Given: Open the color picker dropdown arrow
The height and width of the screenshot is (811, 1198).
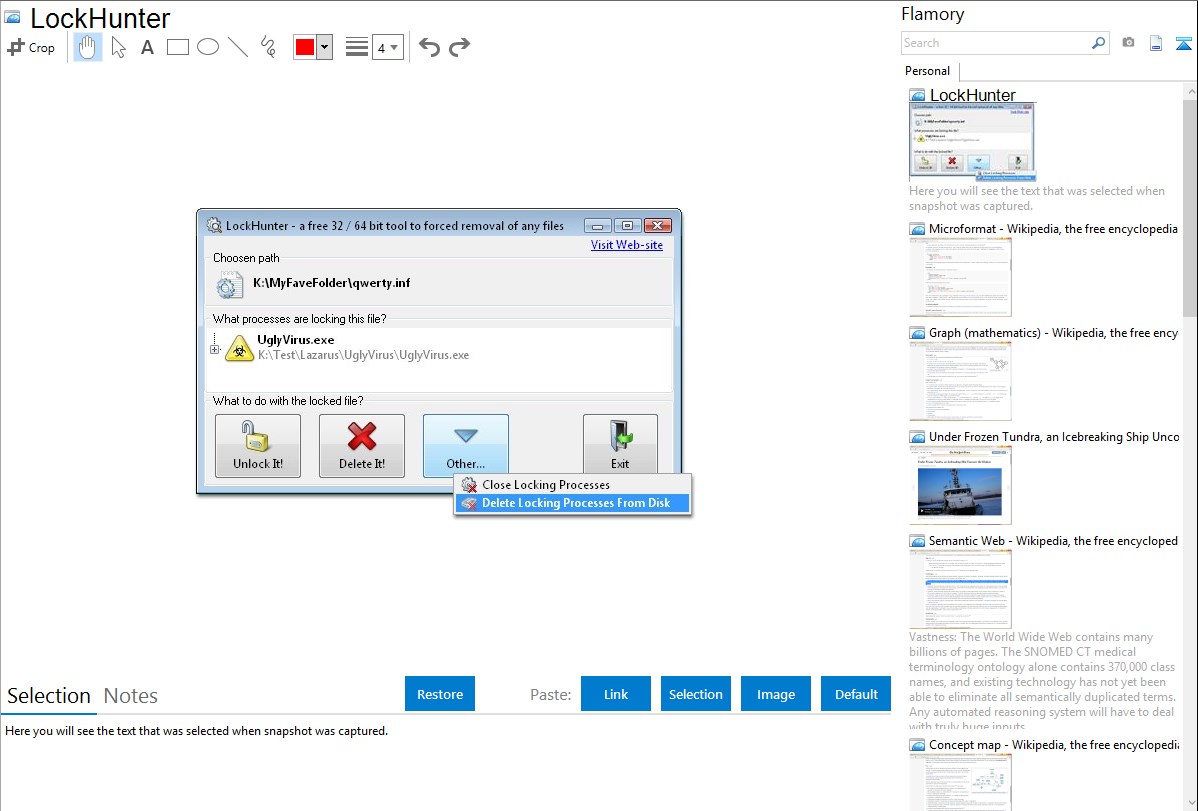Looking at the screenshot, I should point(324,47).
